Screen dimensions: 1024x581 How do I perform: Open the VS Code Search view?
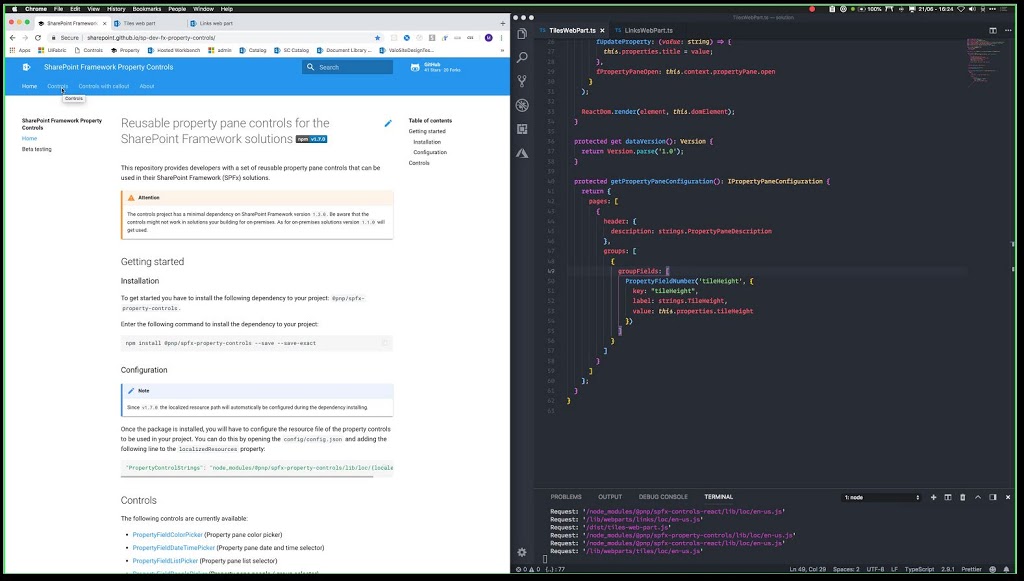(522, 57)
